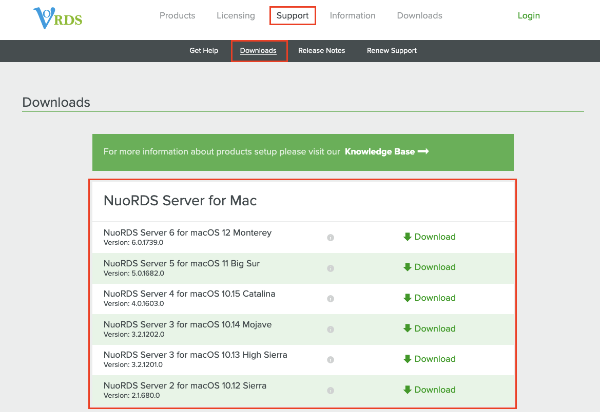Select text 'Version: 4.0.1603.0'
Viewport: 600px width, 412px height.
tap(134, 303)
